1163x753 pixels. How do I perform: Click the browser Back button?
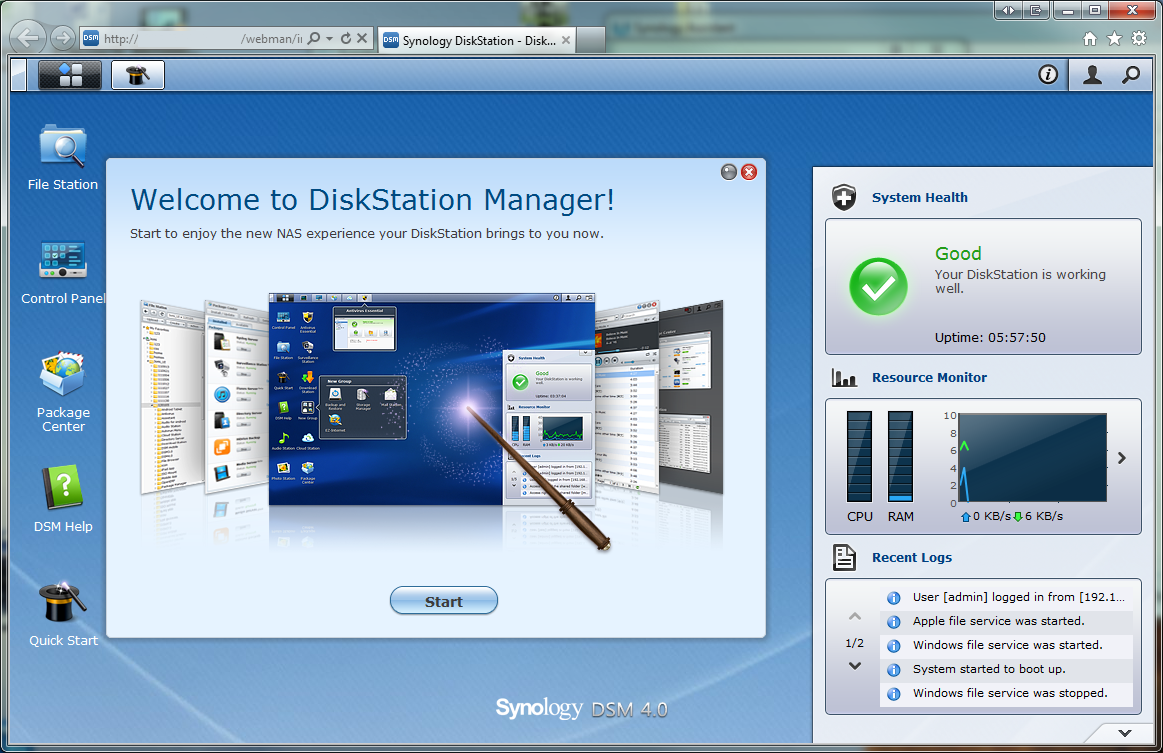click(x=28, y=38)
